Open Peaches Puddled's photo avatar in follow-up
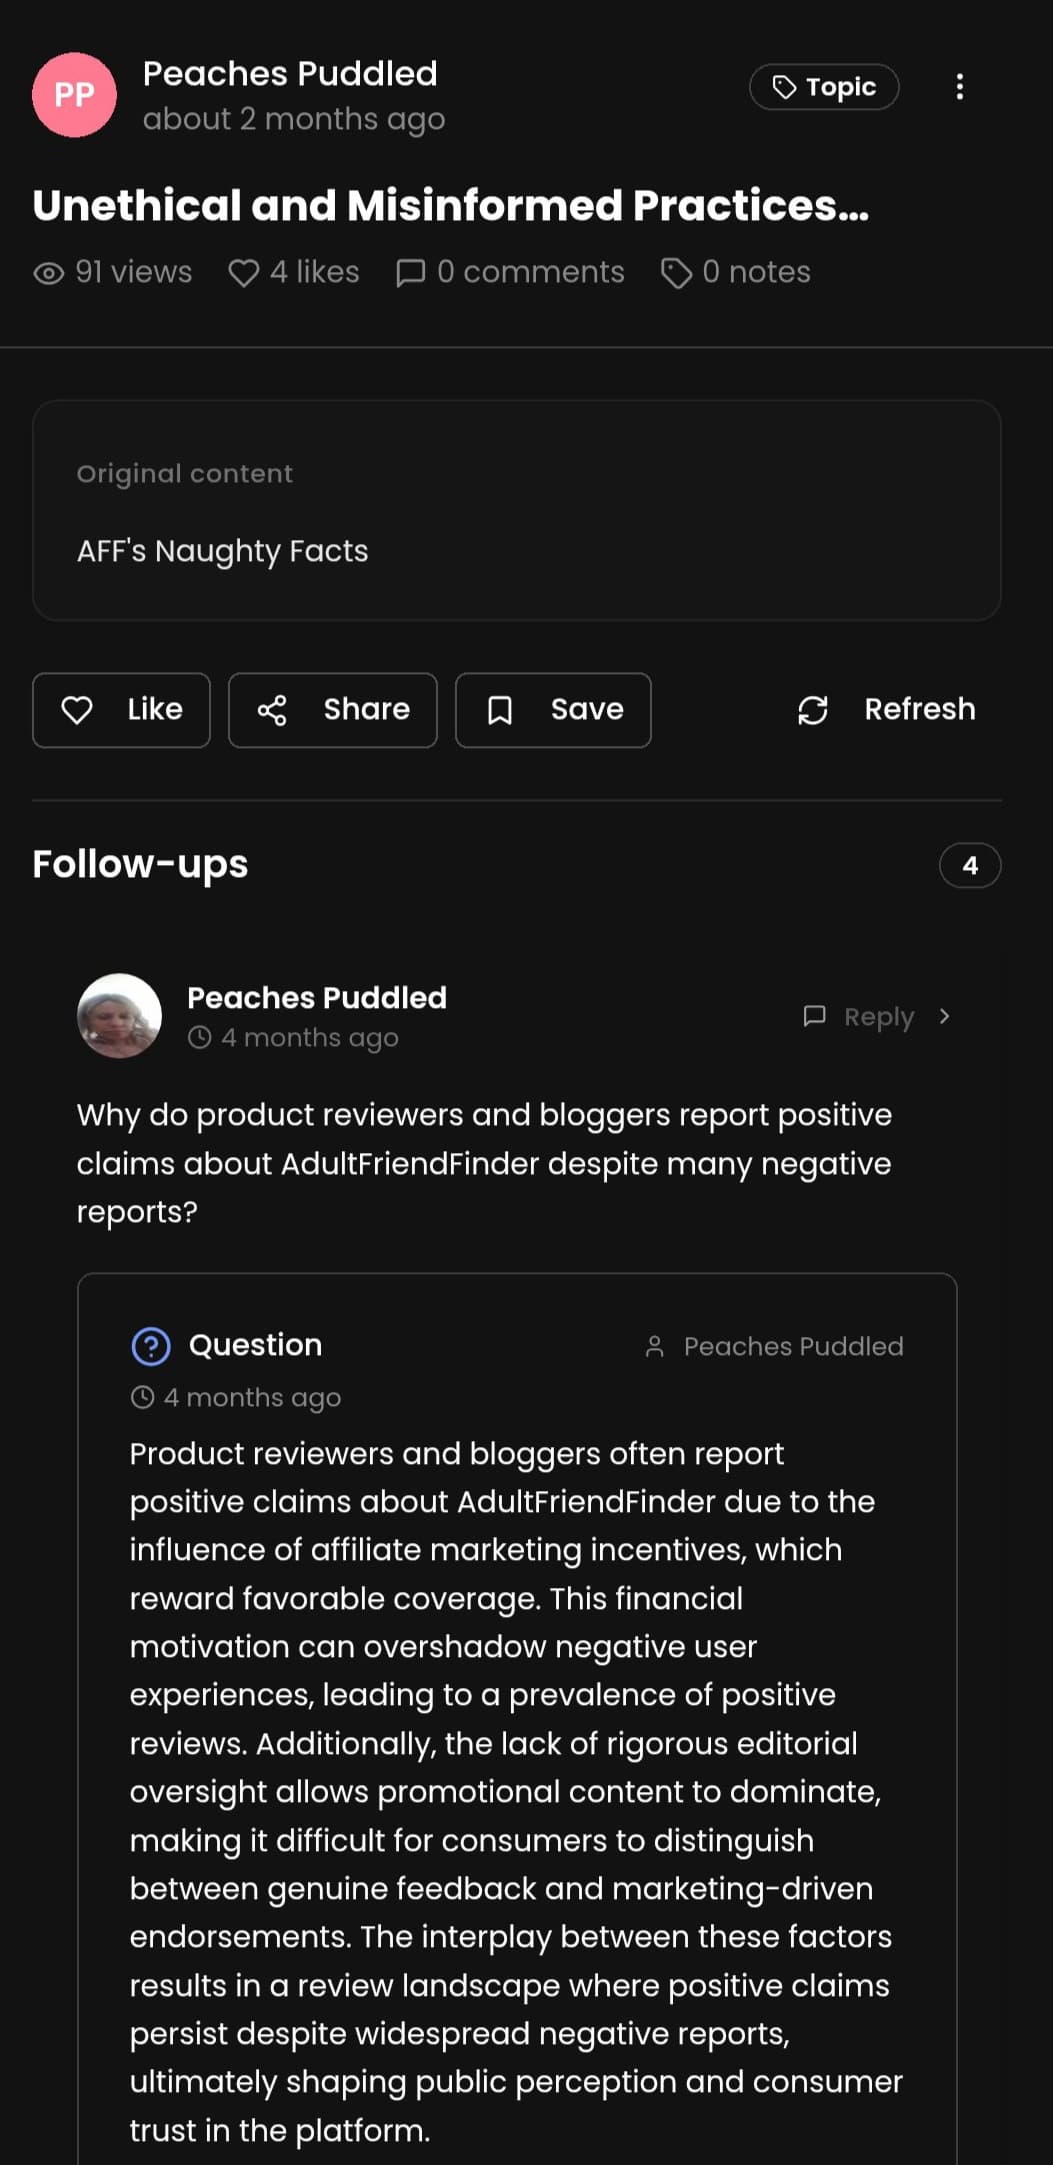Screen dimensions: 1053x2165 [119, 1016]
